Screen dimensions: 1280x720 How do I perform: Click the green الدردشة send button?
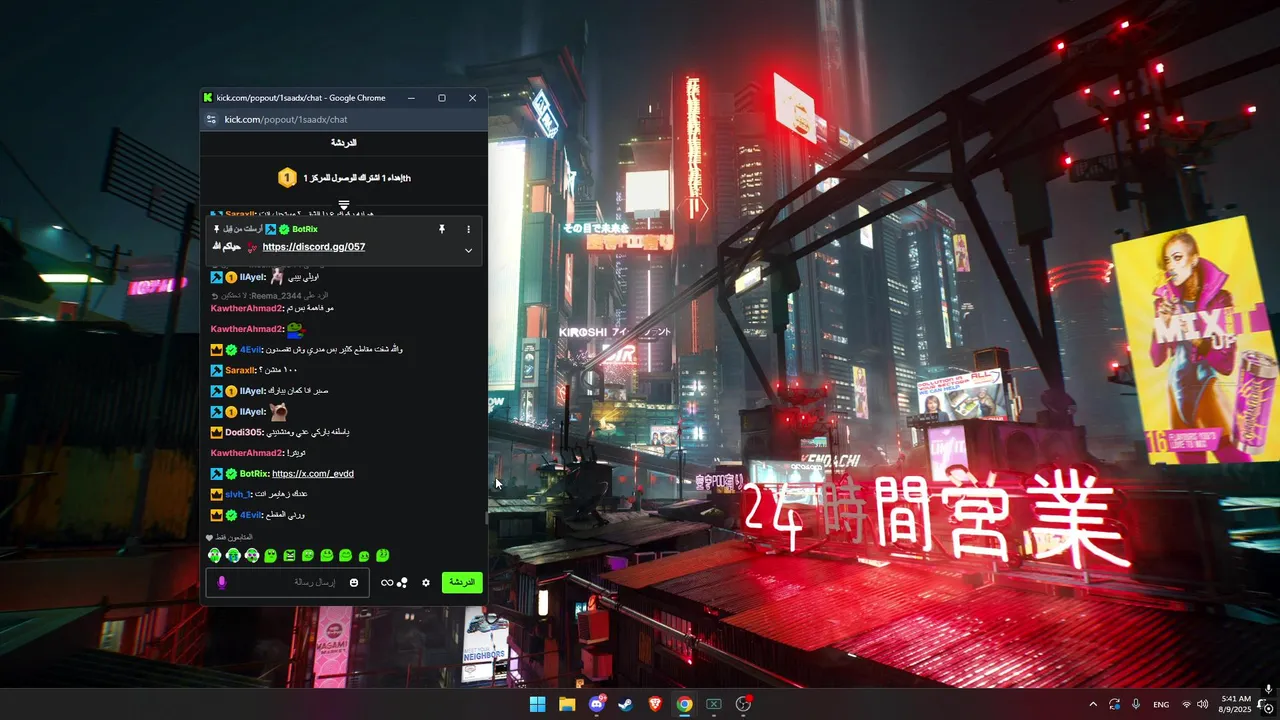[x=462, y=582]
